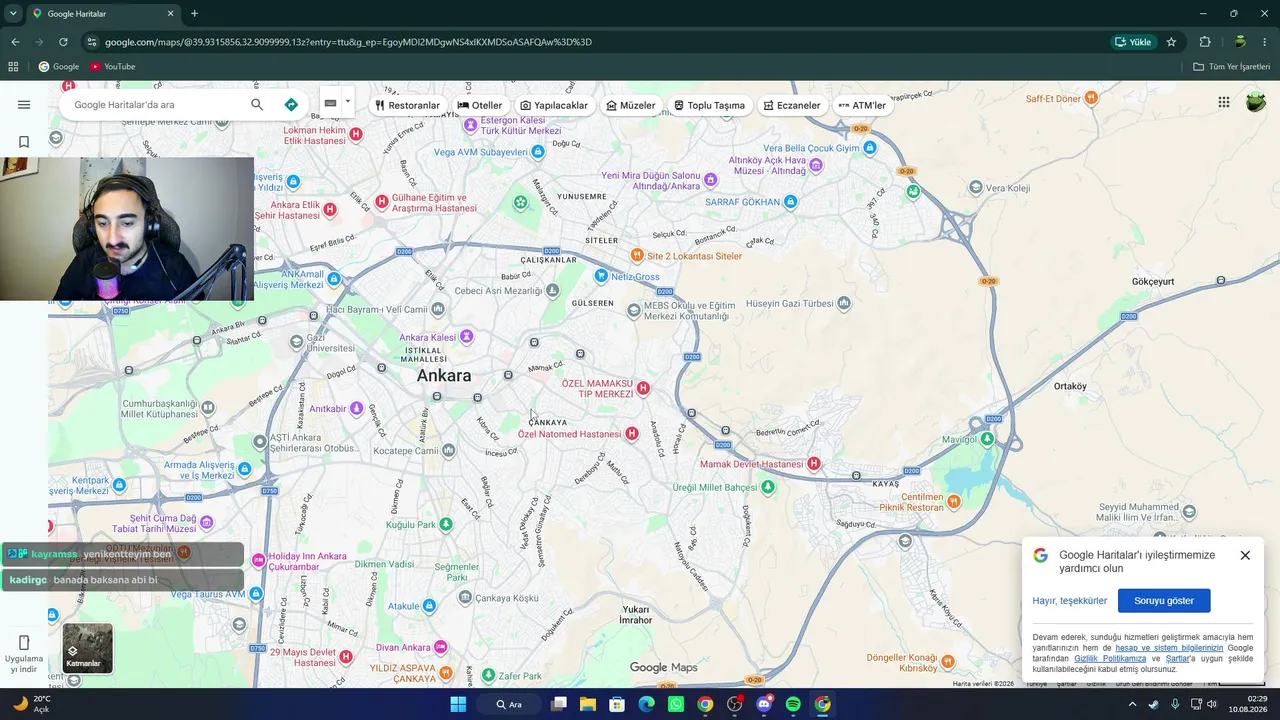The height and width of the screenshot is (720, 1280).
Task: Show hidden system tray icons
Action: point(1132,704)
